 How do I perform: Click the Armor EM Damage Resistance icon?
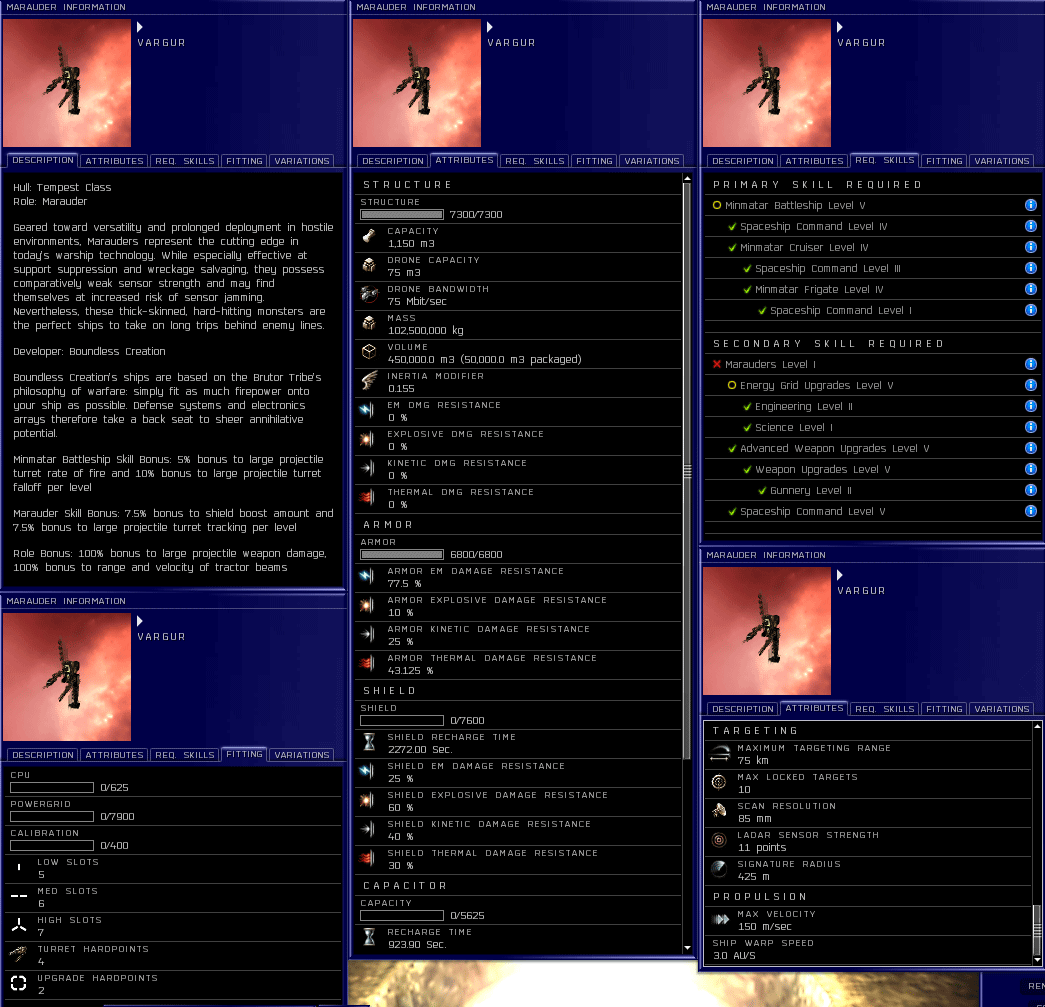coord(367,576)
